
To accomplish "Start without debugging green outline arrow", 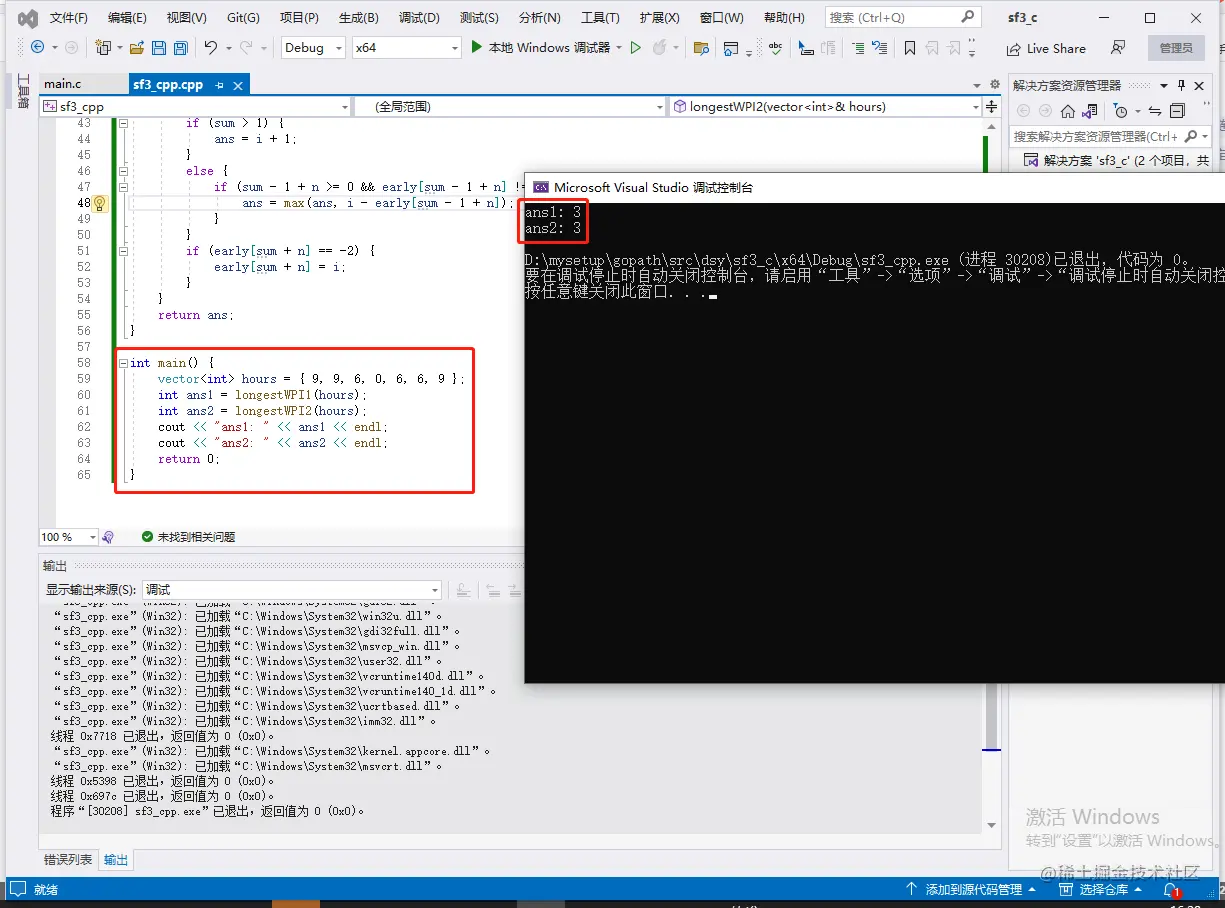I will pyautogui.click(x=635, y=47).
